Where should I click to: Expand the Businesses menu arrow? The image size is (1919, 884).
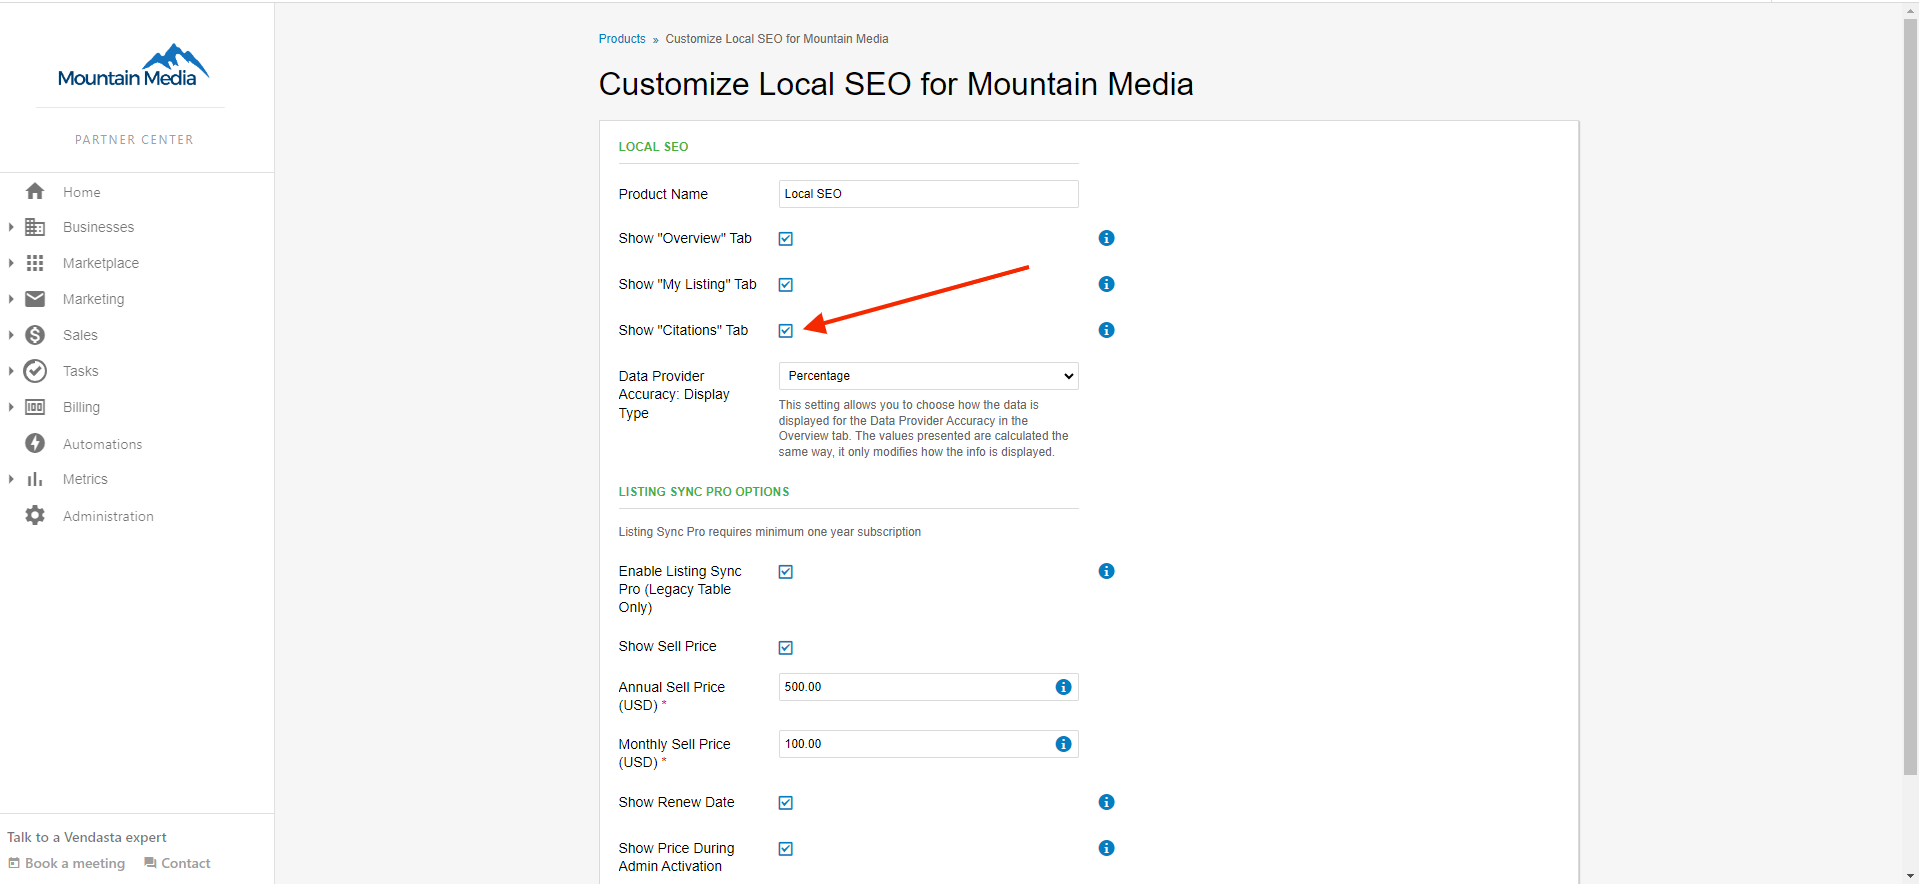coord(11,227)
